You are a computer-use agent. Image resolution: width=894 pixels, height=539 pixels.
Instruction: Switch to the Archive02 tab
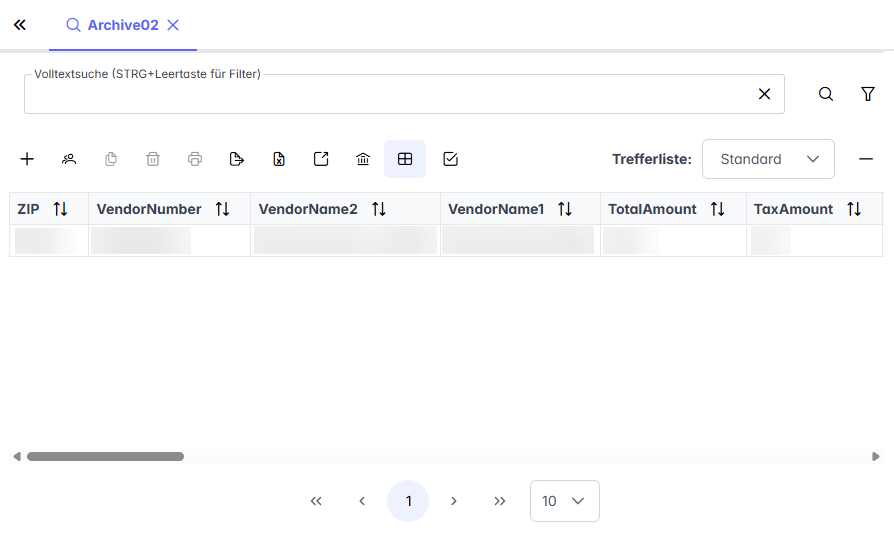click(122, 26)
